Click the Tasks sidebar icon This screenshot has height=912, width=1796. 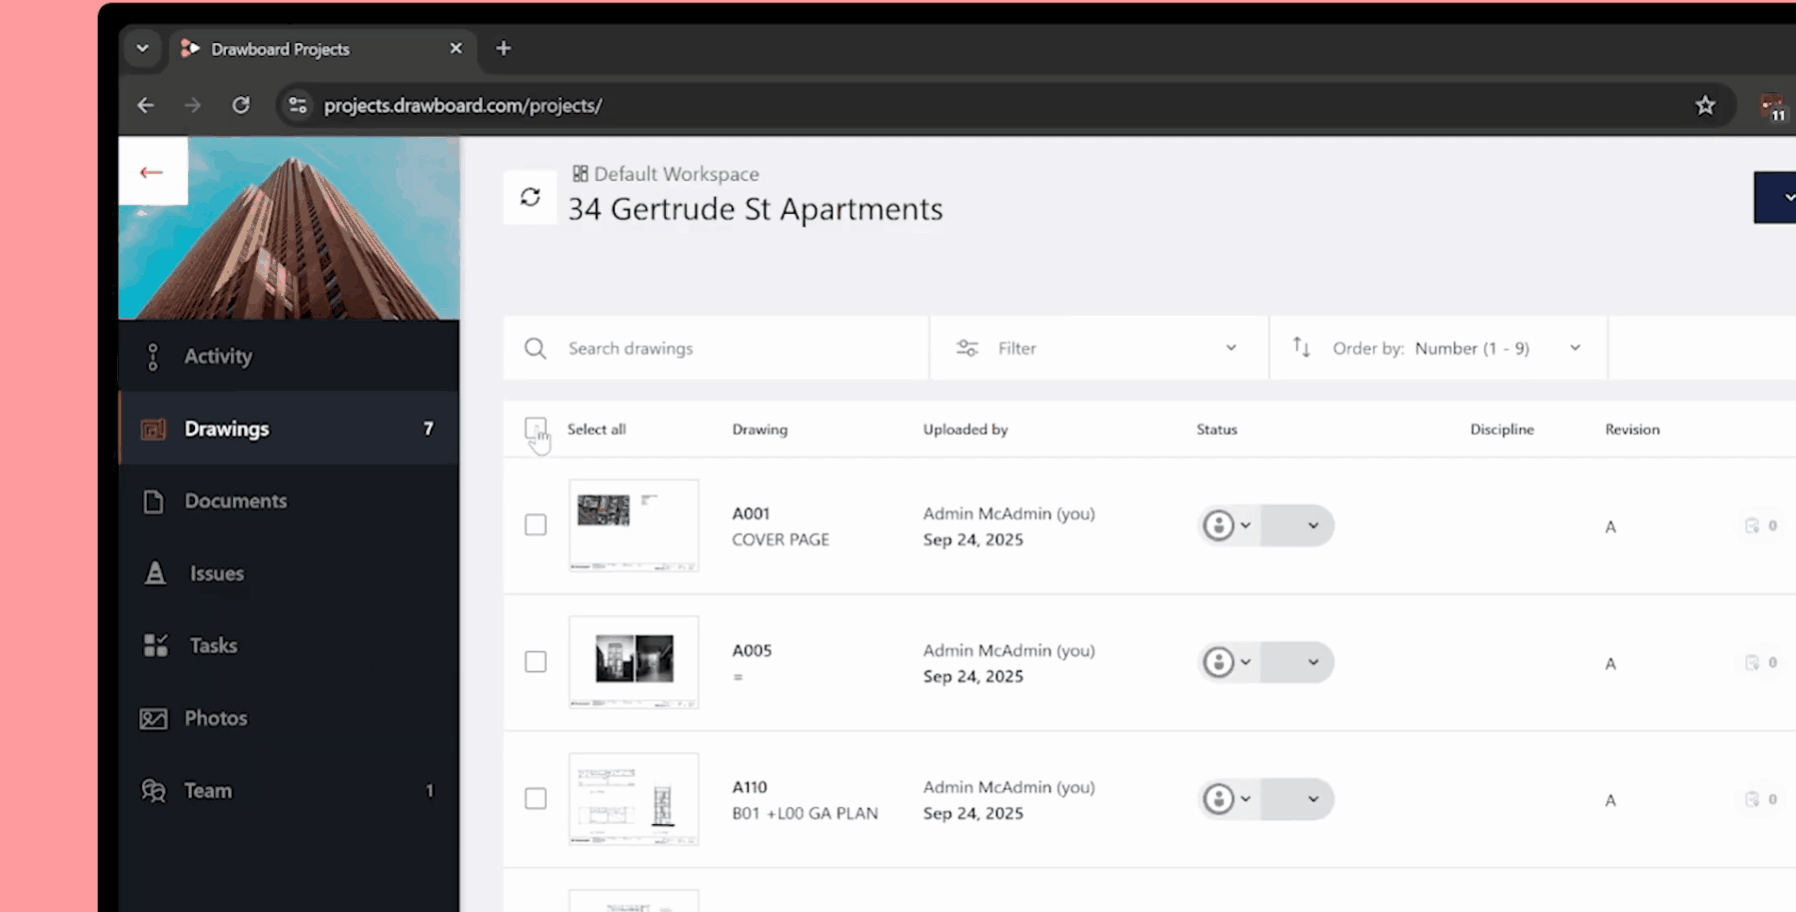[x=156, y=645]
